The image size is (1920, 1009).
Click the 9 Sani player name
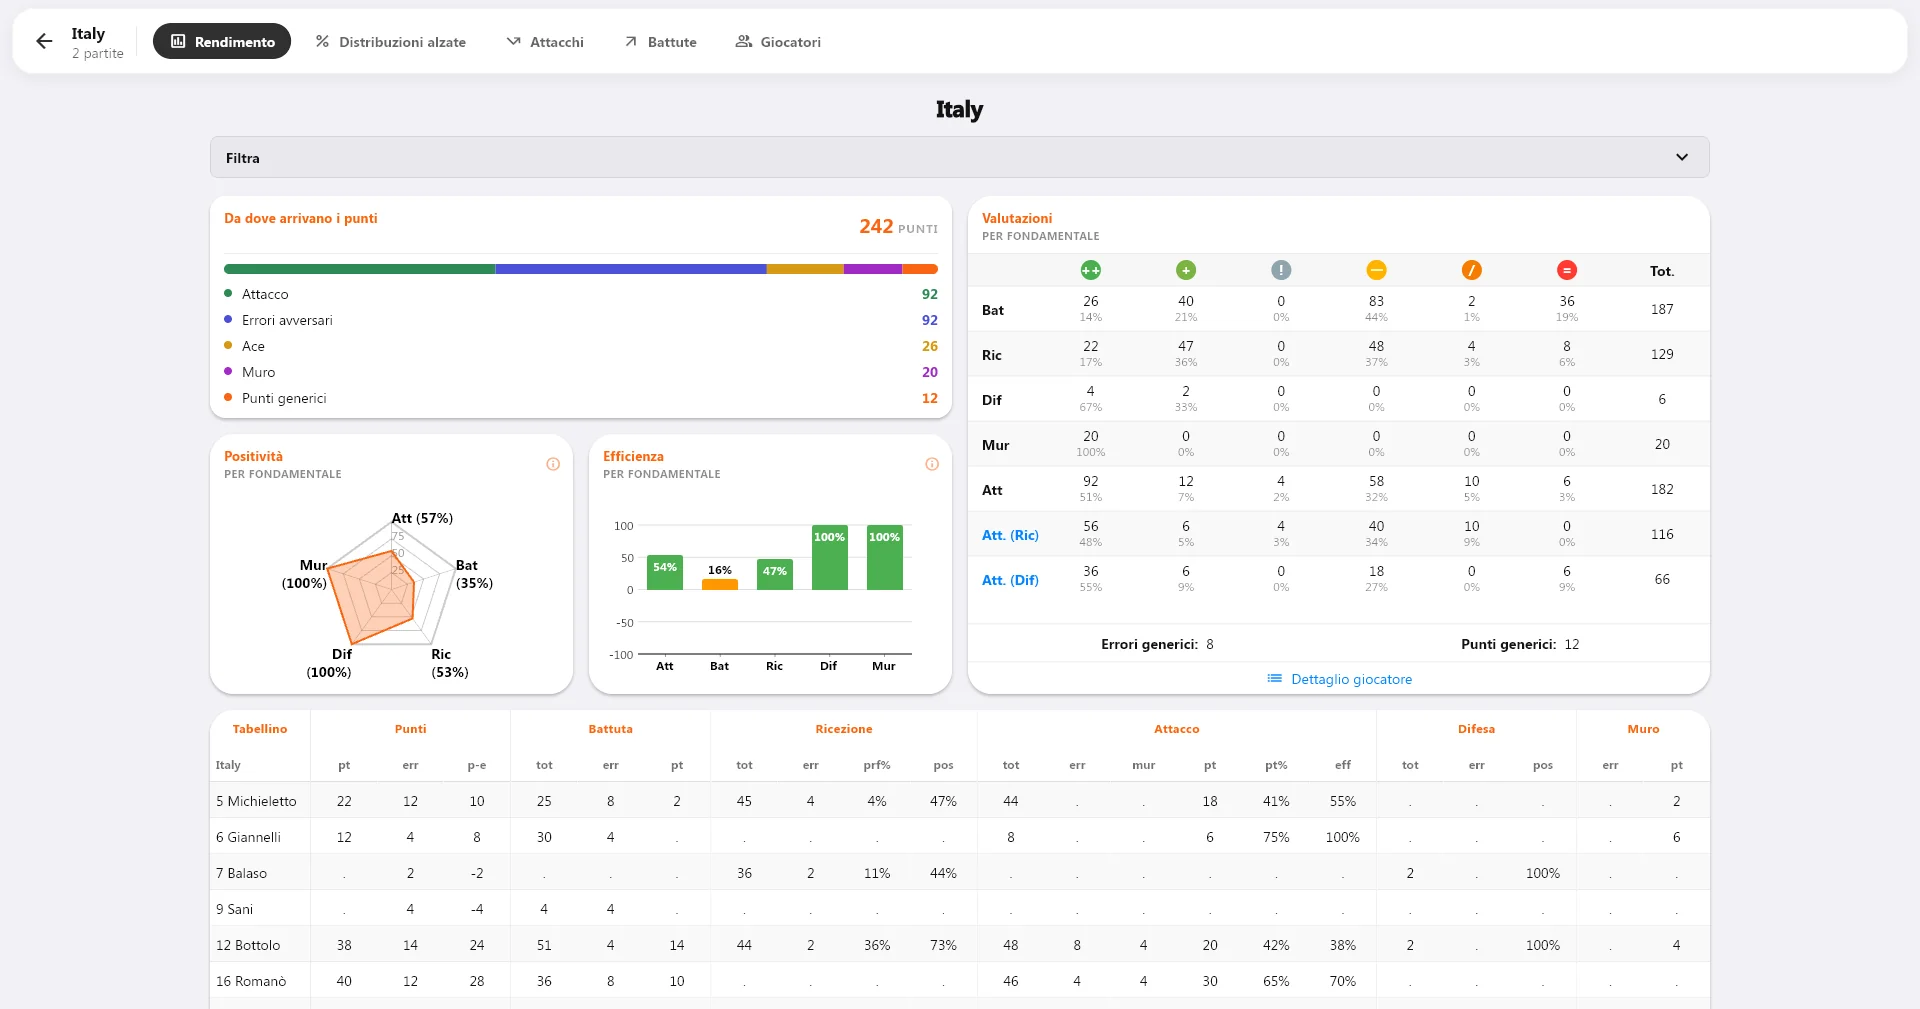(x=234, y=909)
